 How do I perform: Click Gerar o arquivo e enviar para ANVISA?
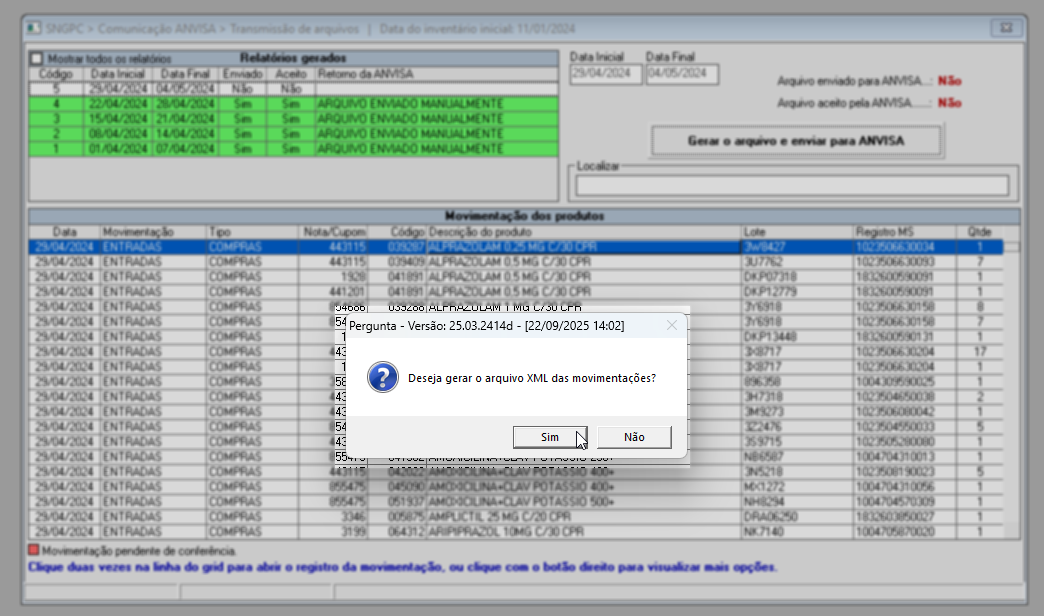(x=796, y=141)
